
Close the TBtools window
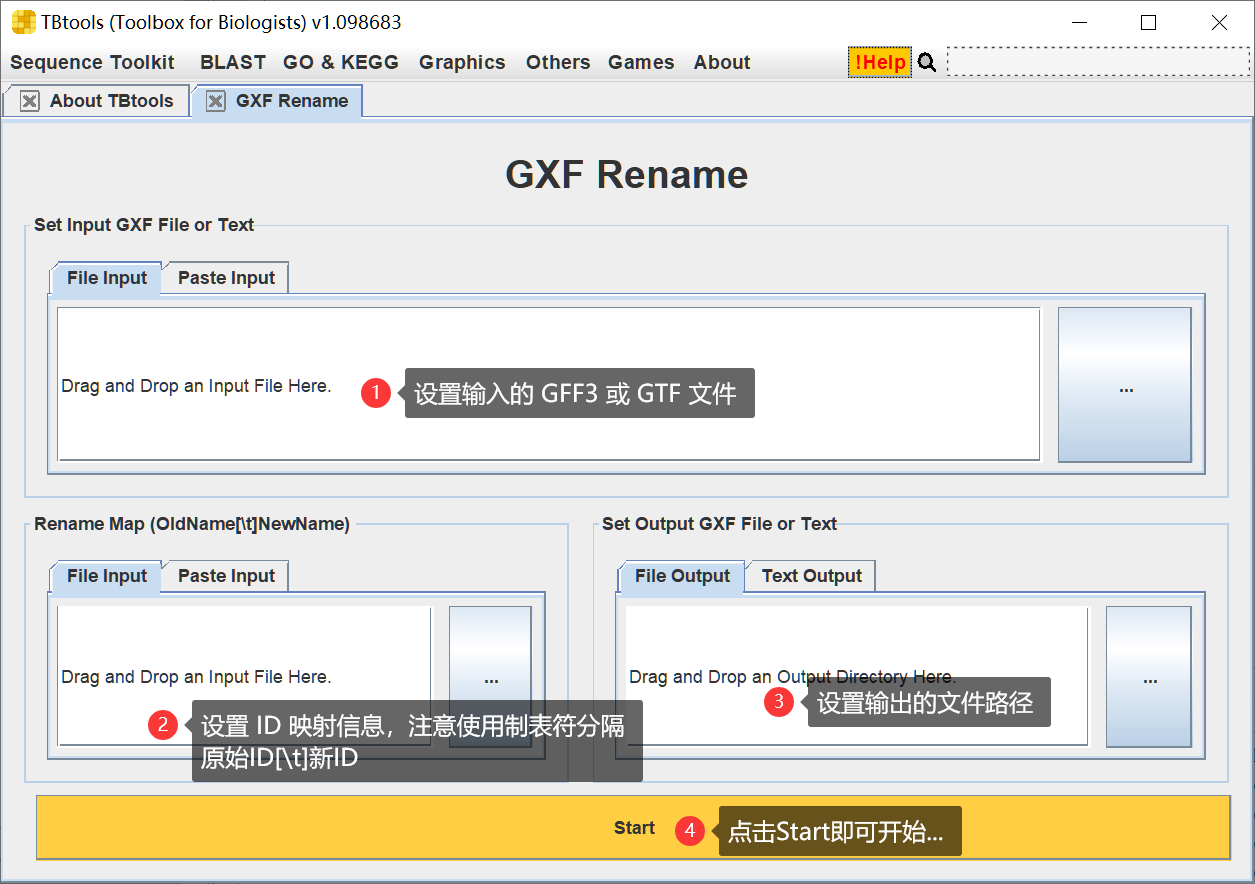1219,22
